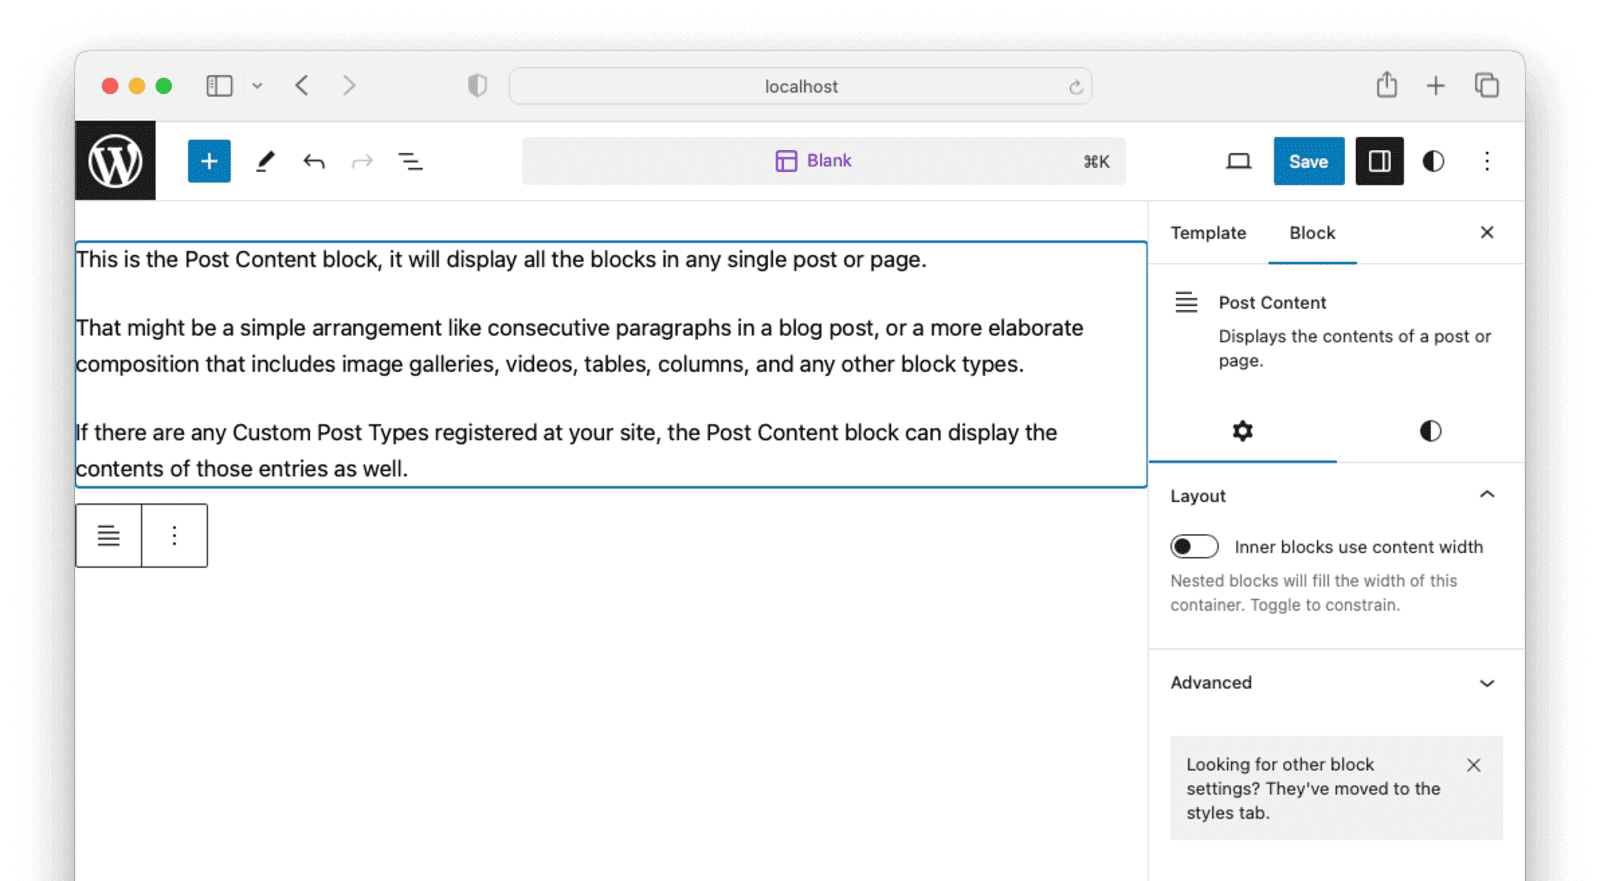This screenshot has height=881, width=1600.
Task: Click the Redo arrow
Action: tap(362, 161)
